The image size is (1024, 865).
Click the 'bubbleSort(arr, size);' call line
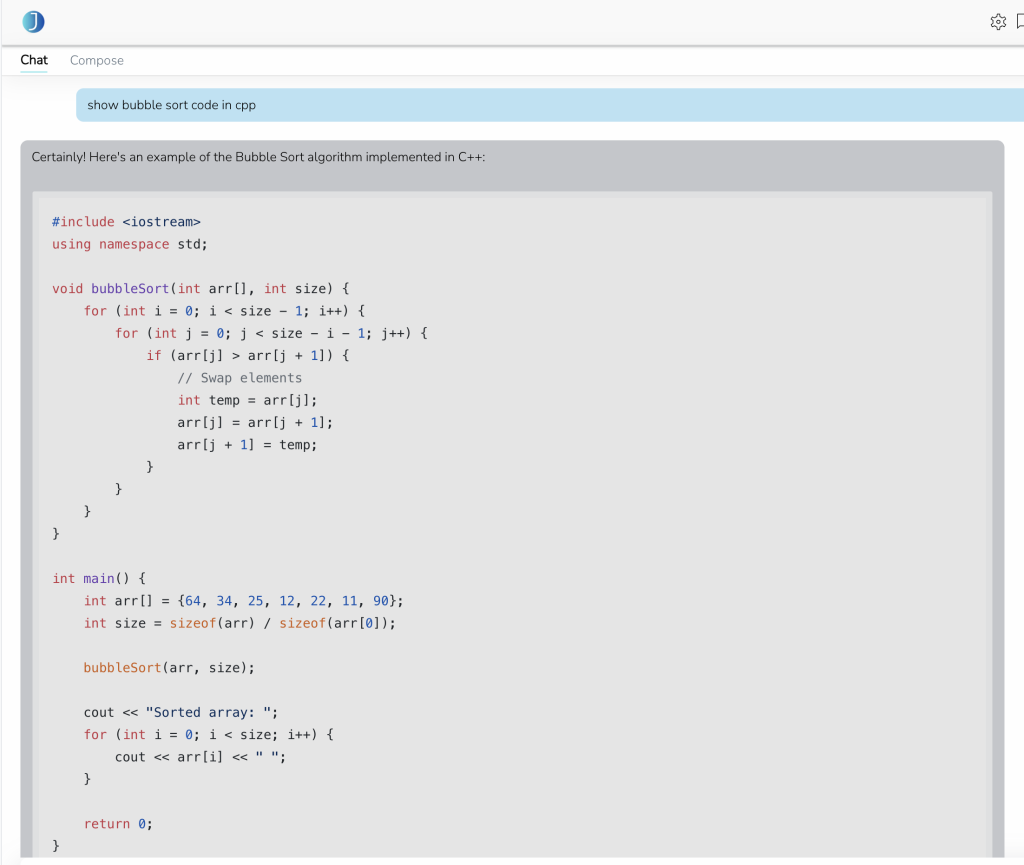tap(169, 667)
